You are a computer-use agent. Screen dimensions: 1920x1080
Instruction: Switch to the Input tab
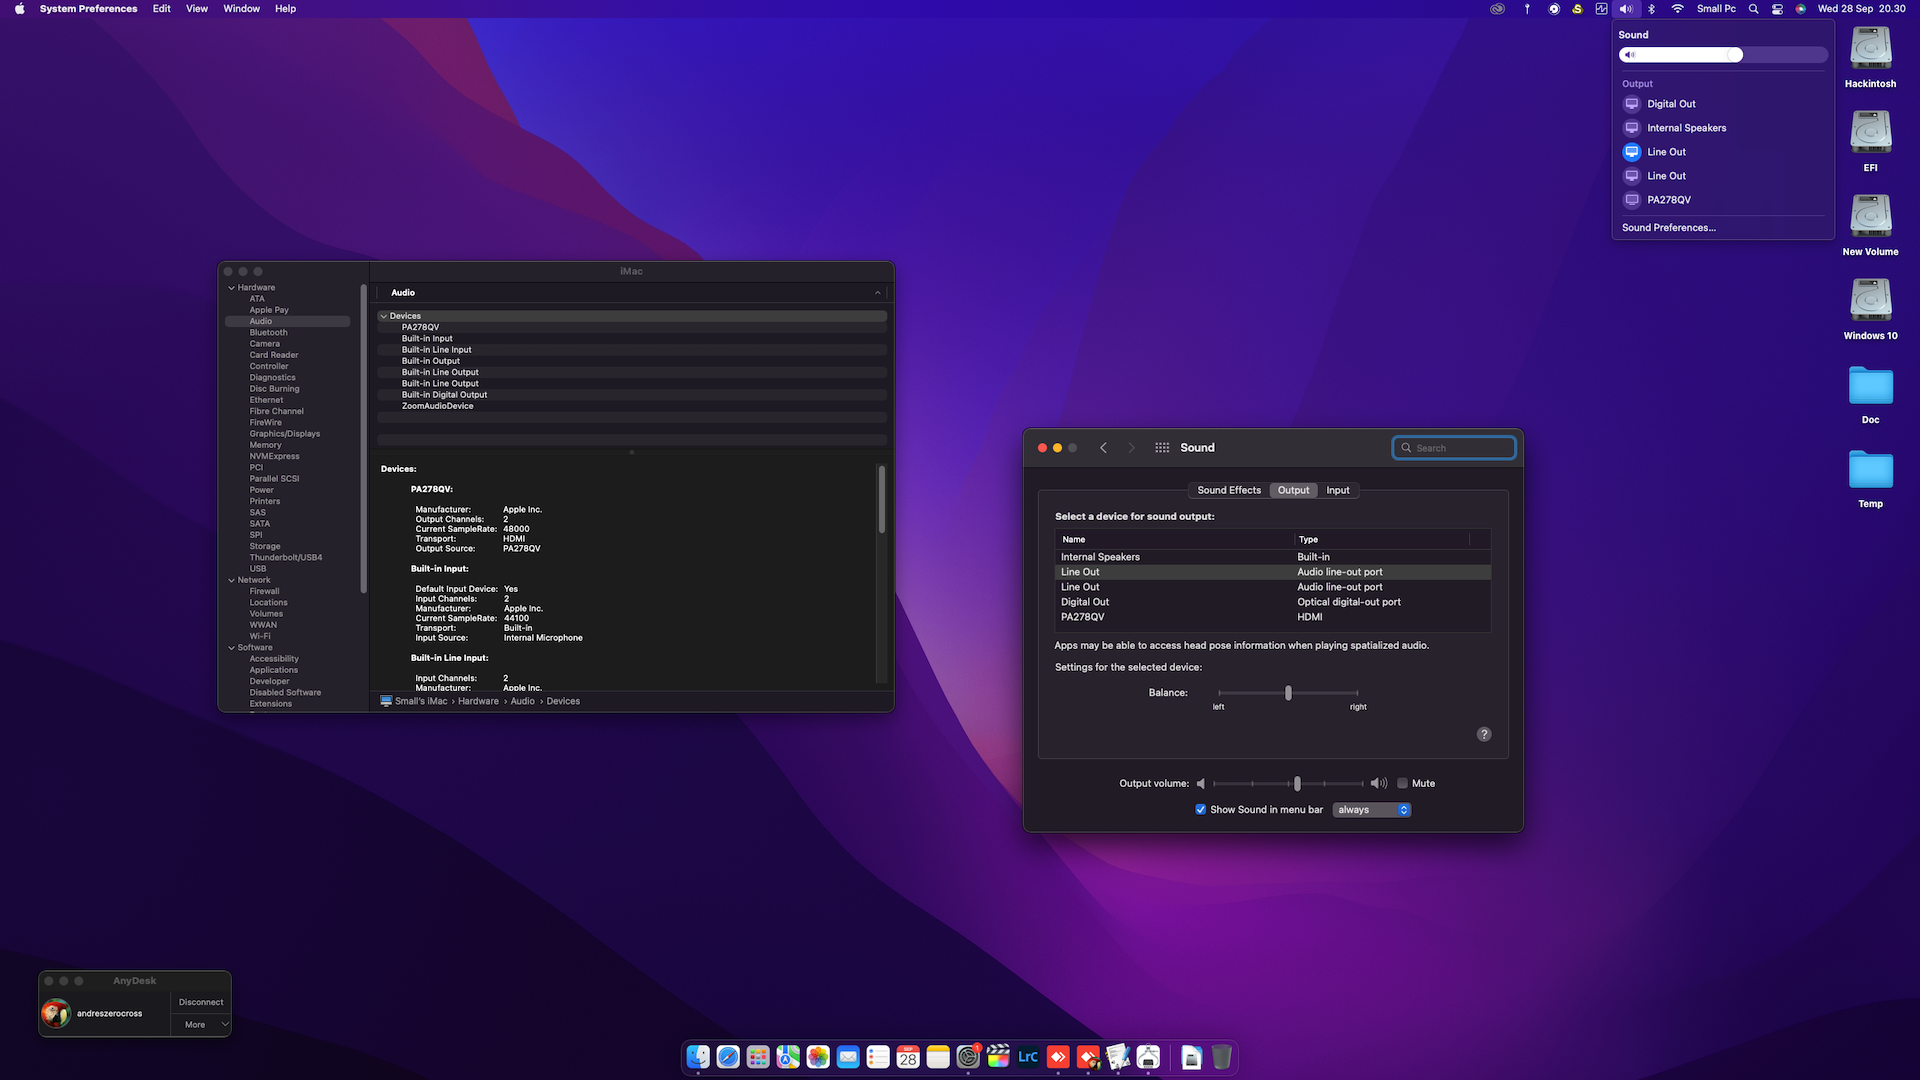[1338, 490]
